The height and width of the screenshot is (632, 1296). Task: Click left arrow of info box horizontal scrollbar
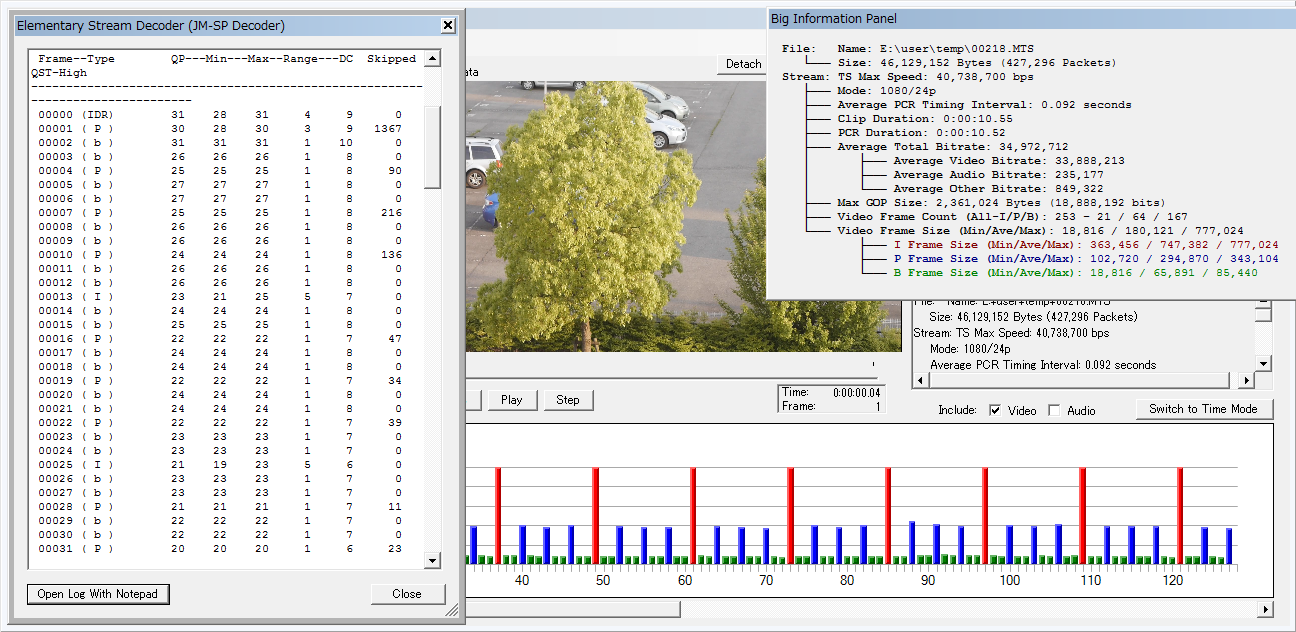[919, 381]
